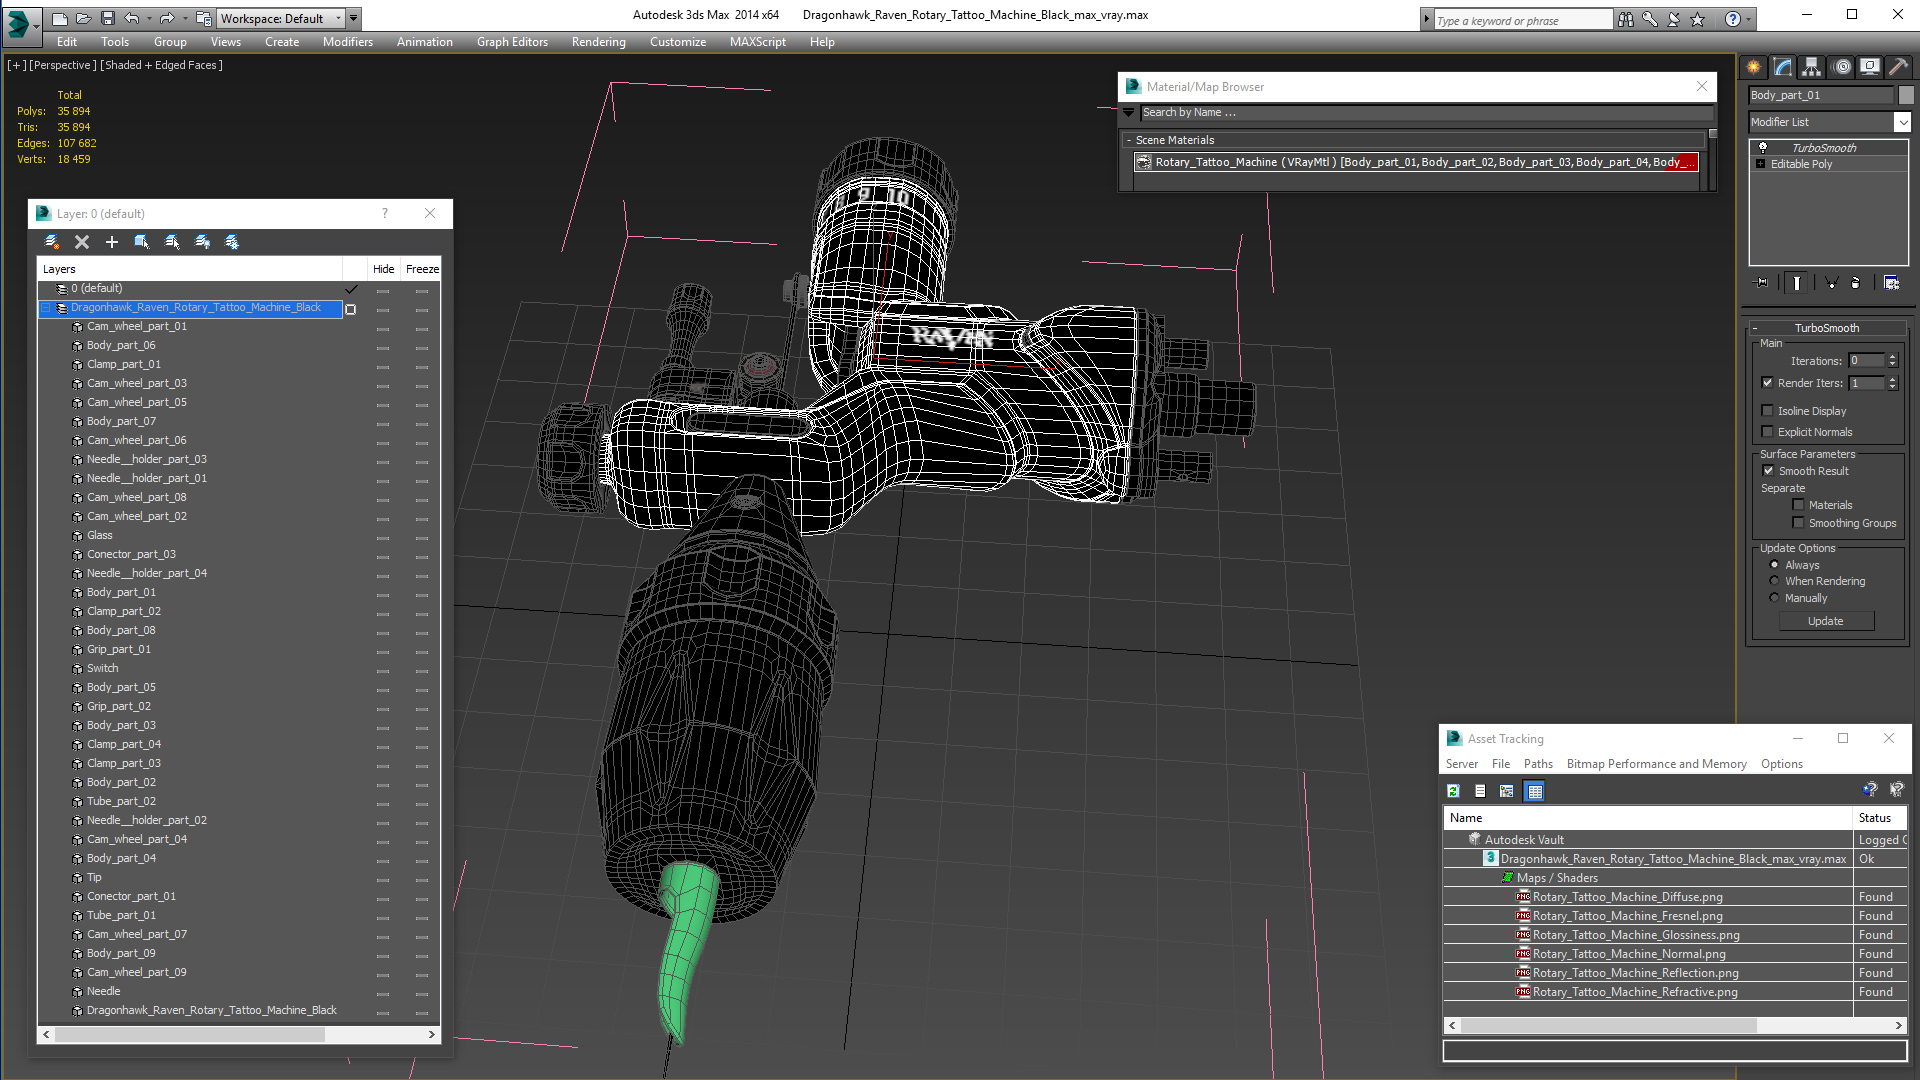Open the Undo history dropdown arrow
Screen dimensions: 1920x1080
149,18
